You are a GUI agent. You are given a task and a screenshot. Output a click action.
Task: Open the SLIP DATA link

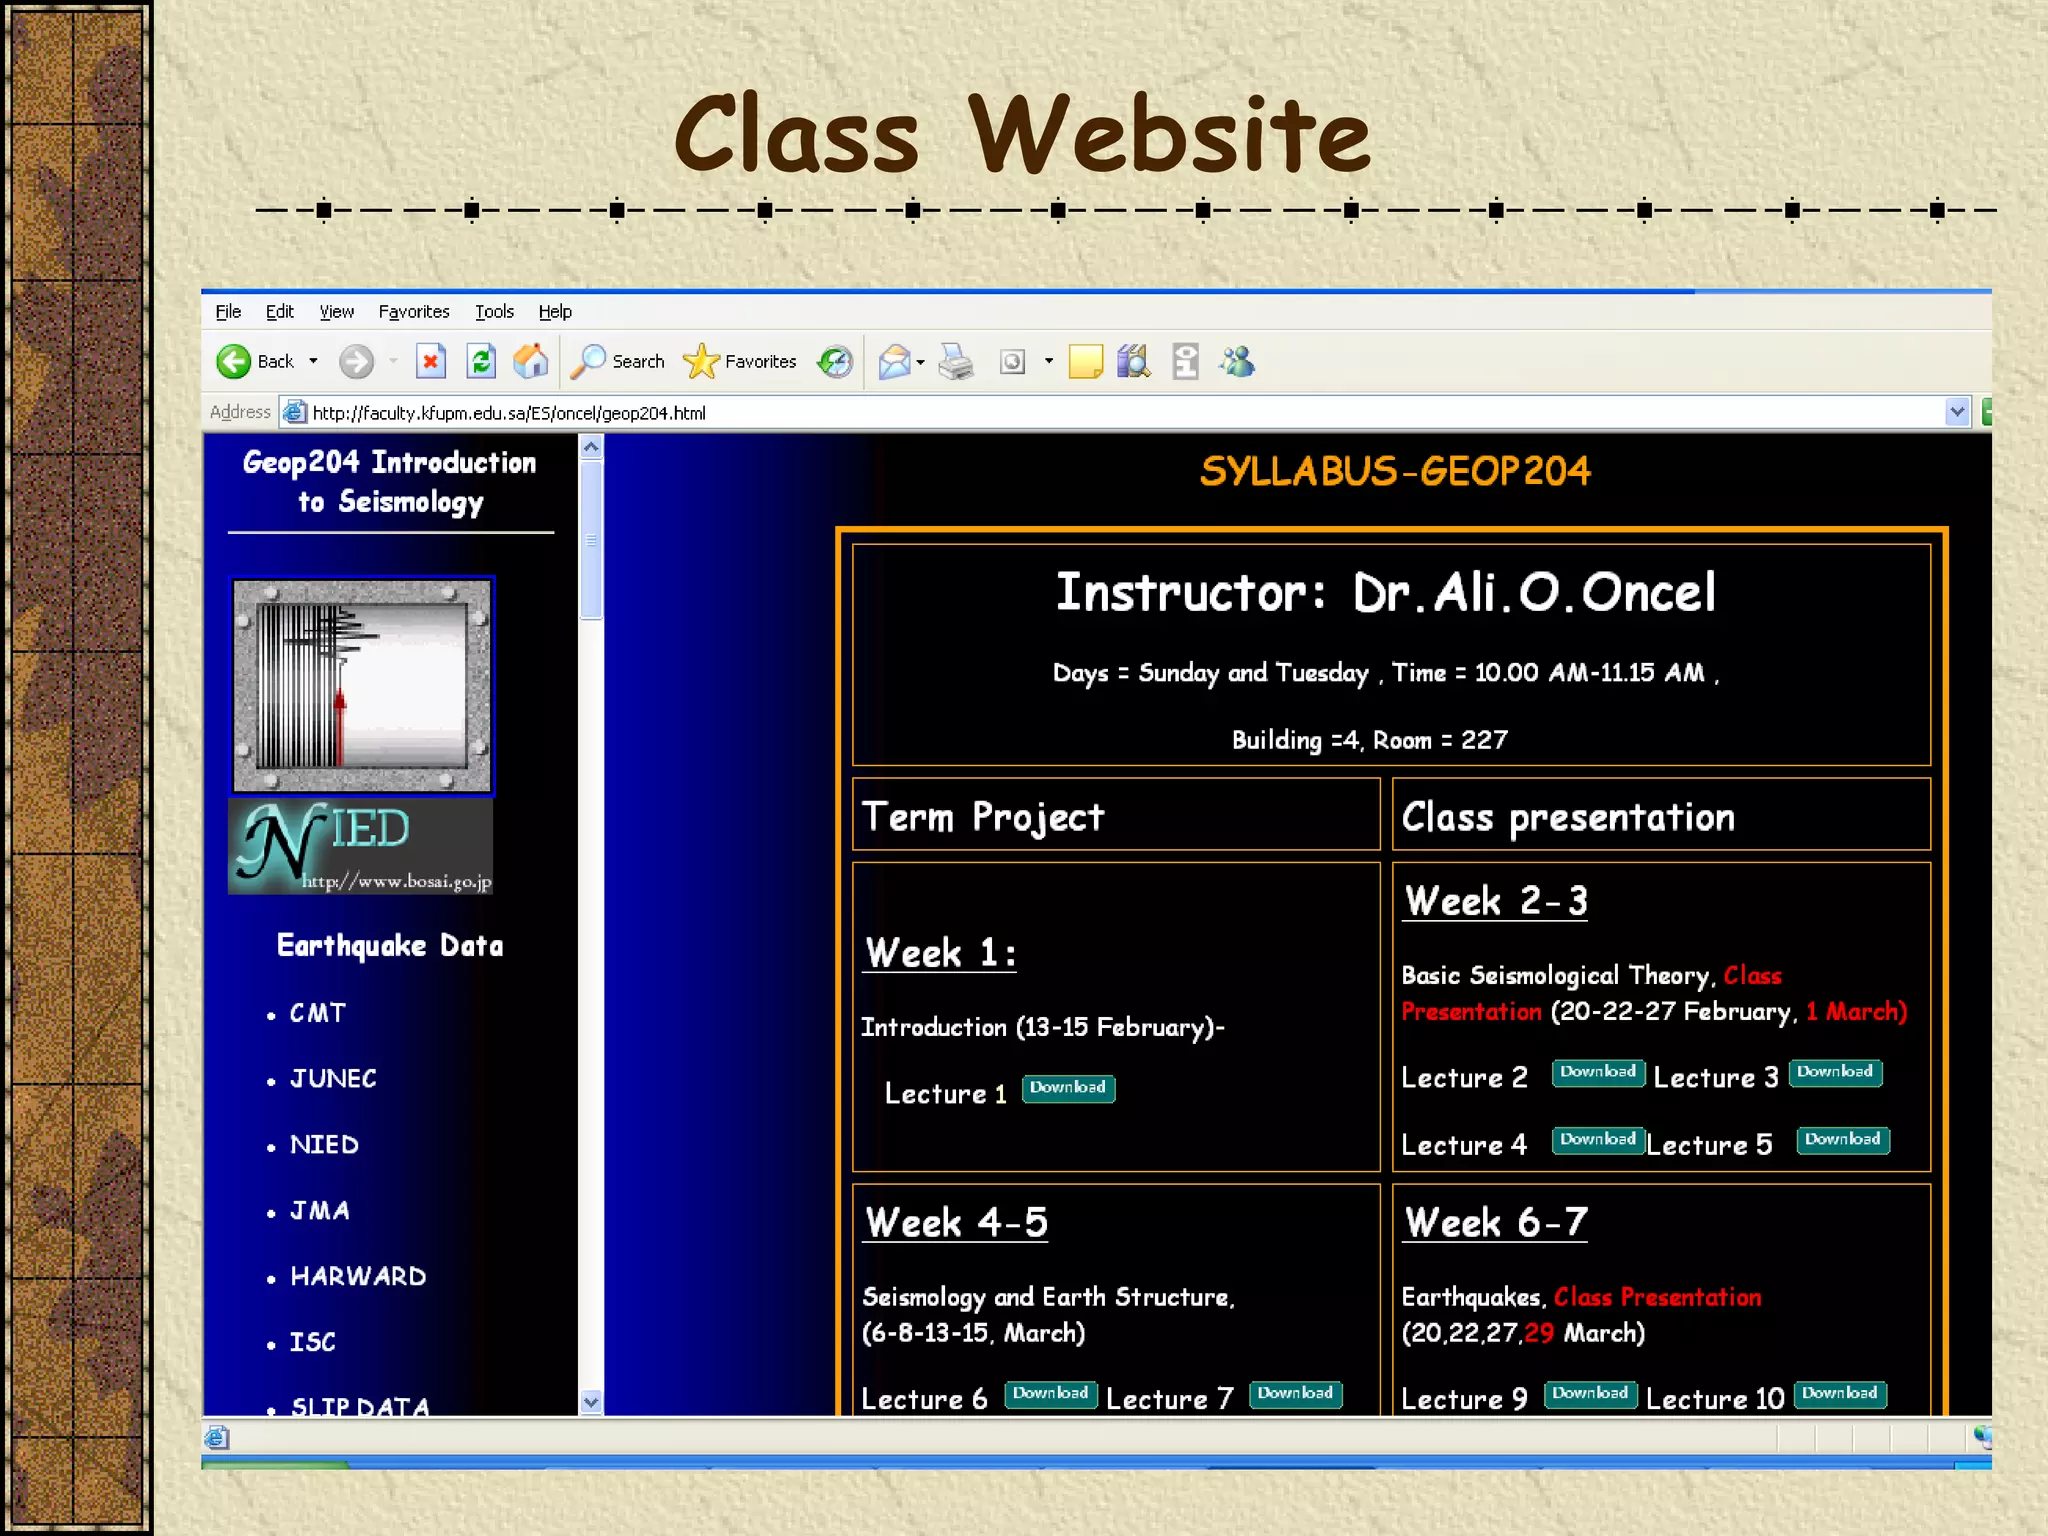pos(360,1405)
